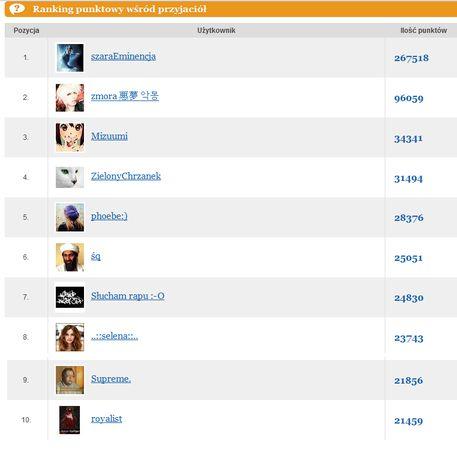Click zmora's avatar picture
The width and height of the screenshot is (457, 450).
coord(70,98)
